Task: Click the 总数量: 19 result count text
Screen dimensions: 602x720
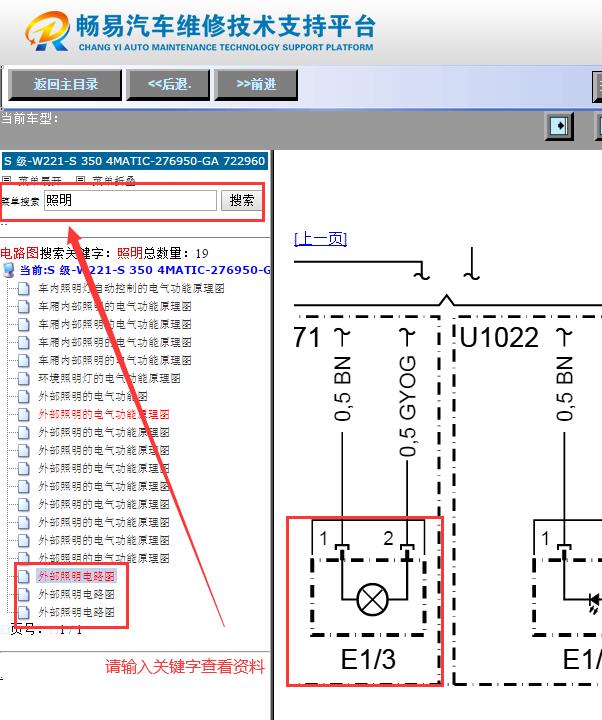Action: coord(176,253)
